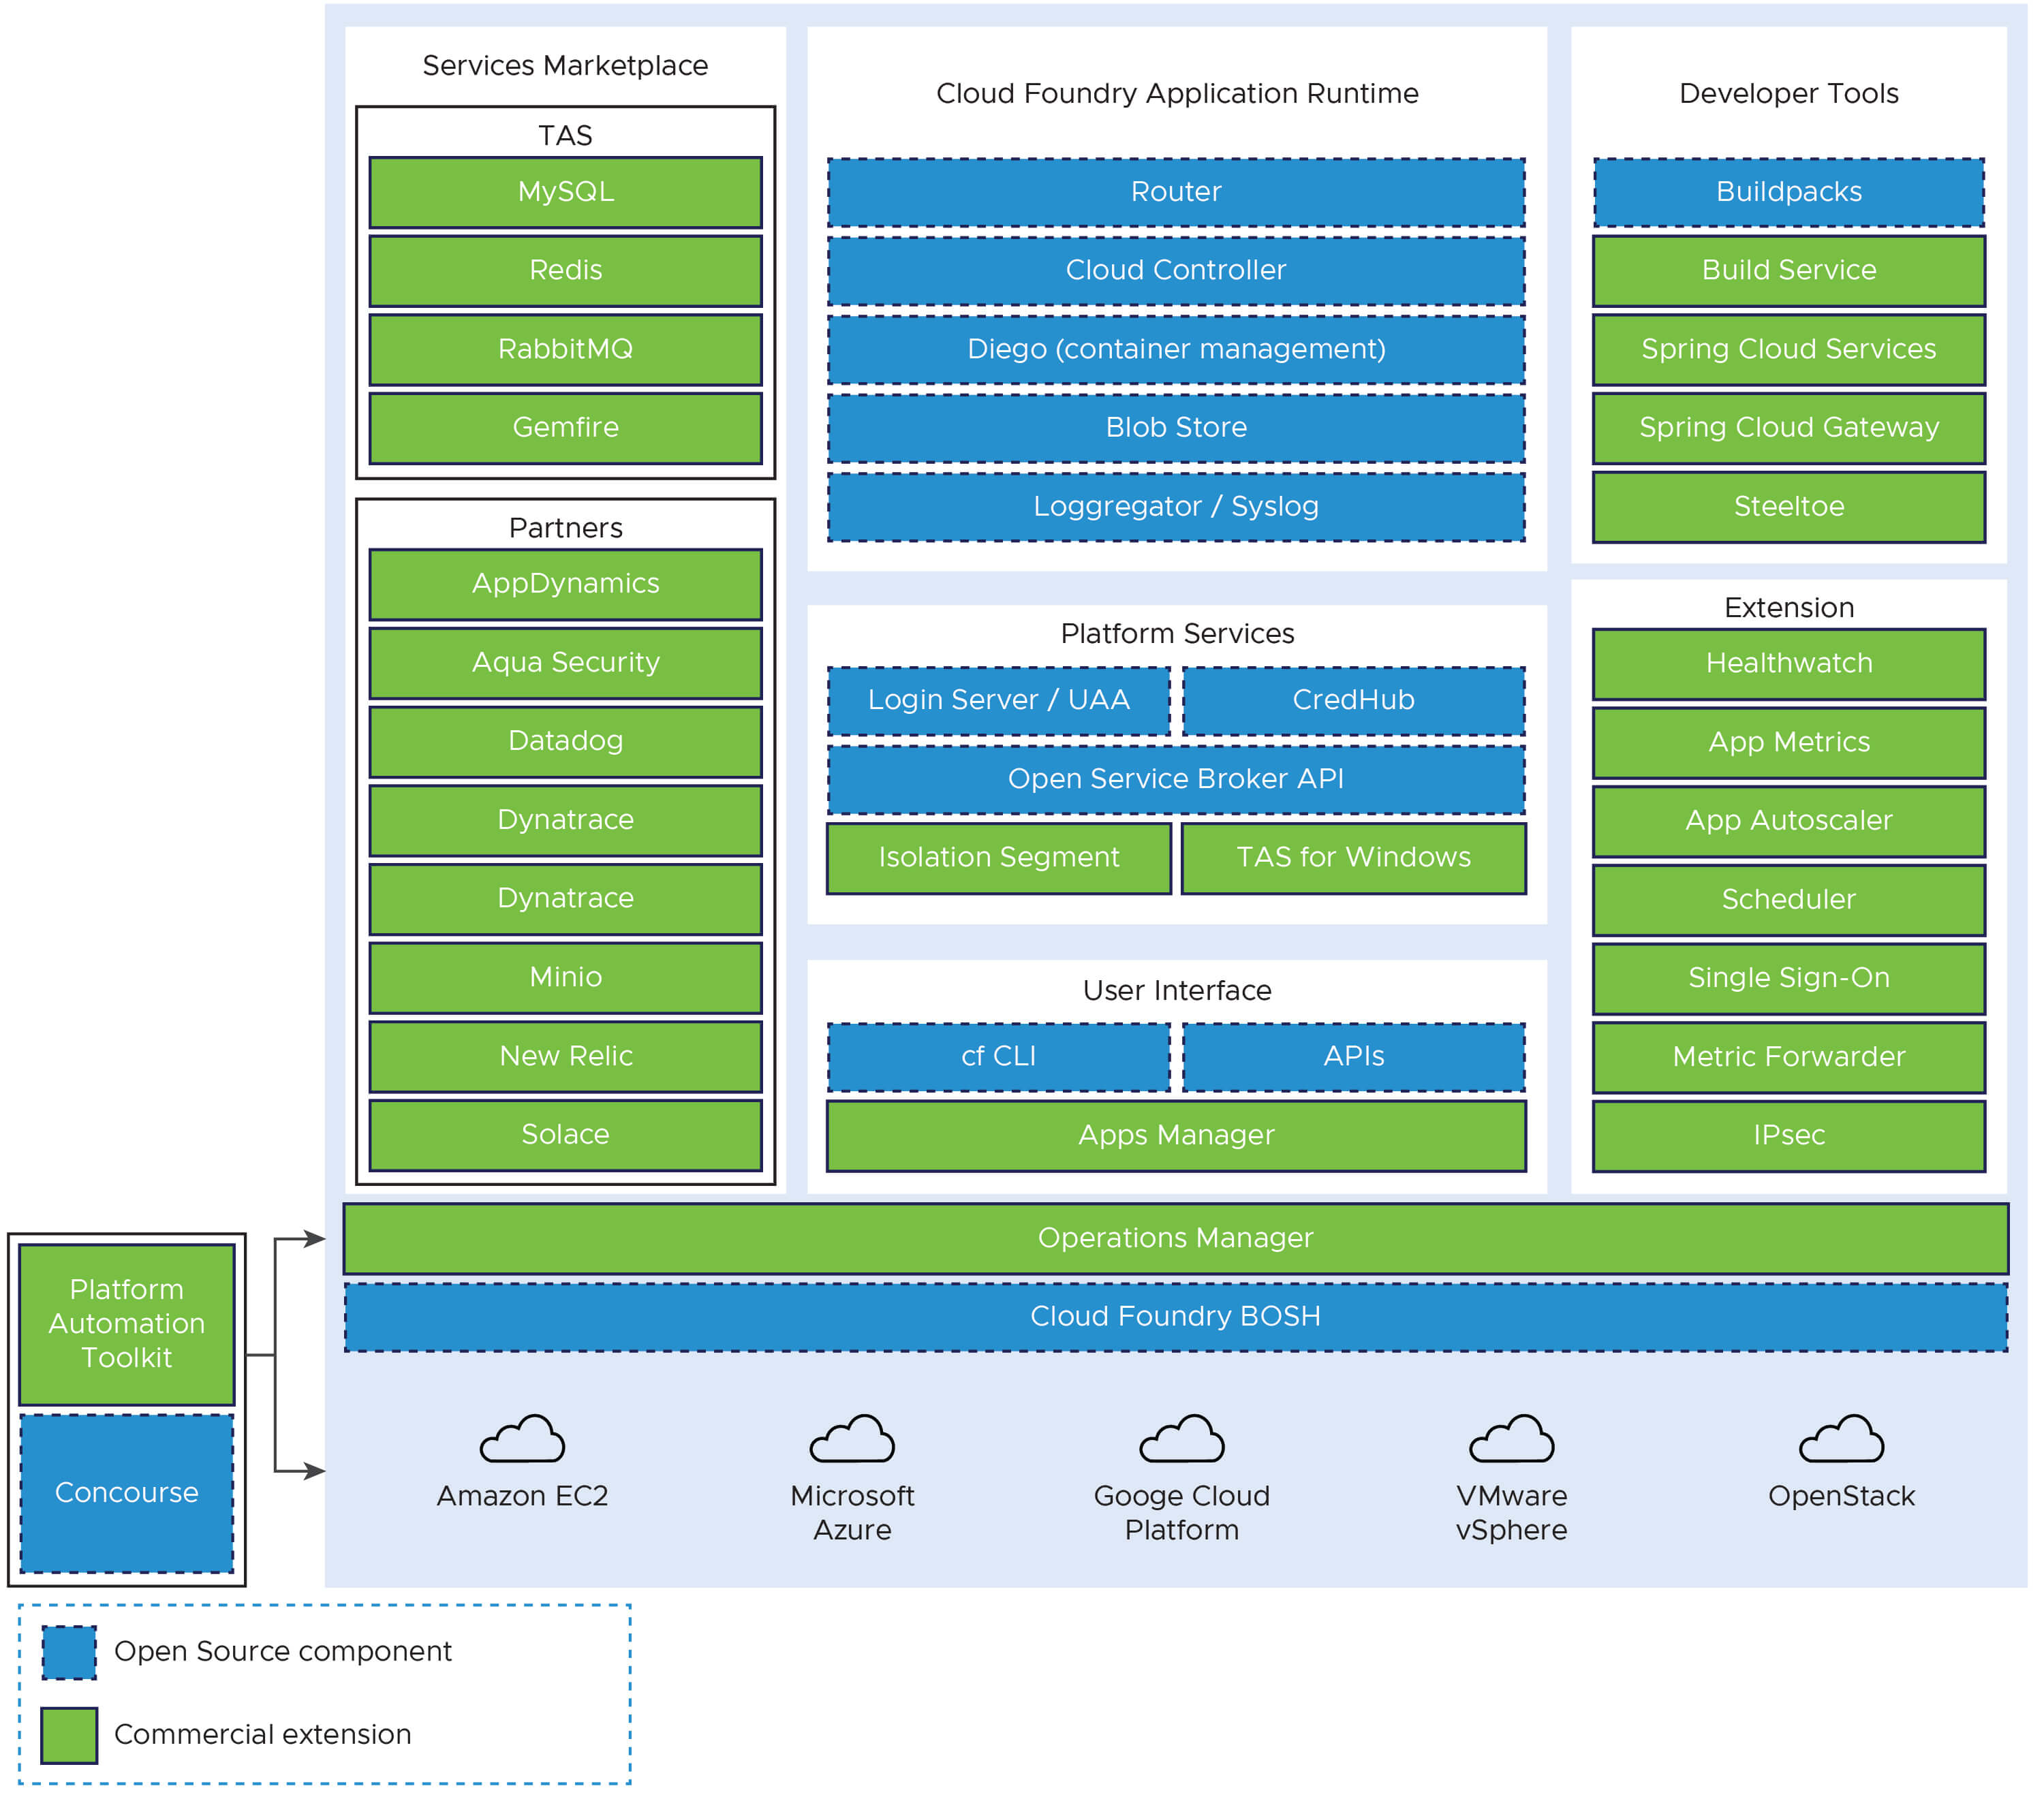This screenshot has height=1801, width=2044.
Task: Click the OpenStack cloud icon
Action: [x=1841, y=1439]
